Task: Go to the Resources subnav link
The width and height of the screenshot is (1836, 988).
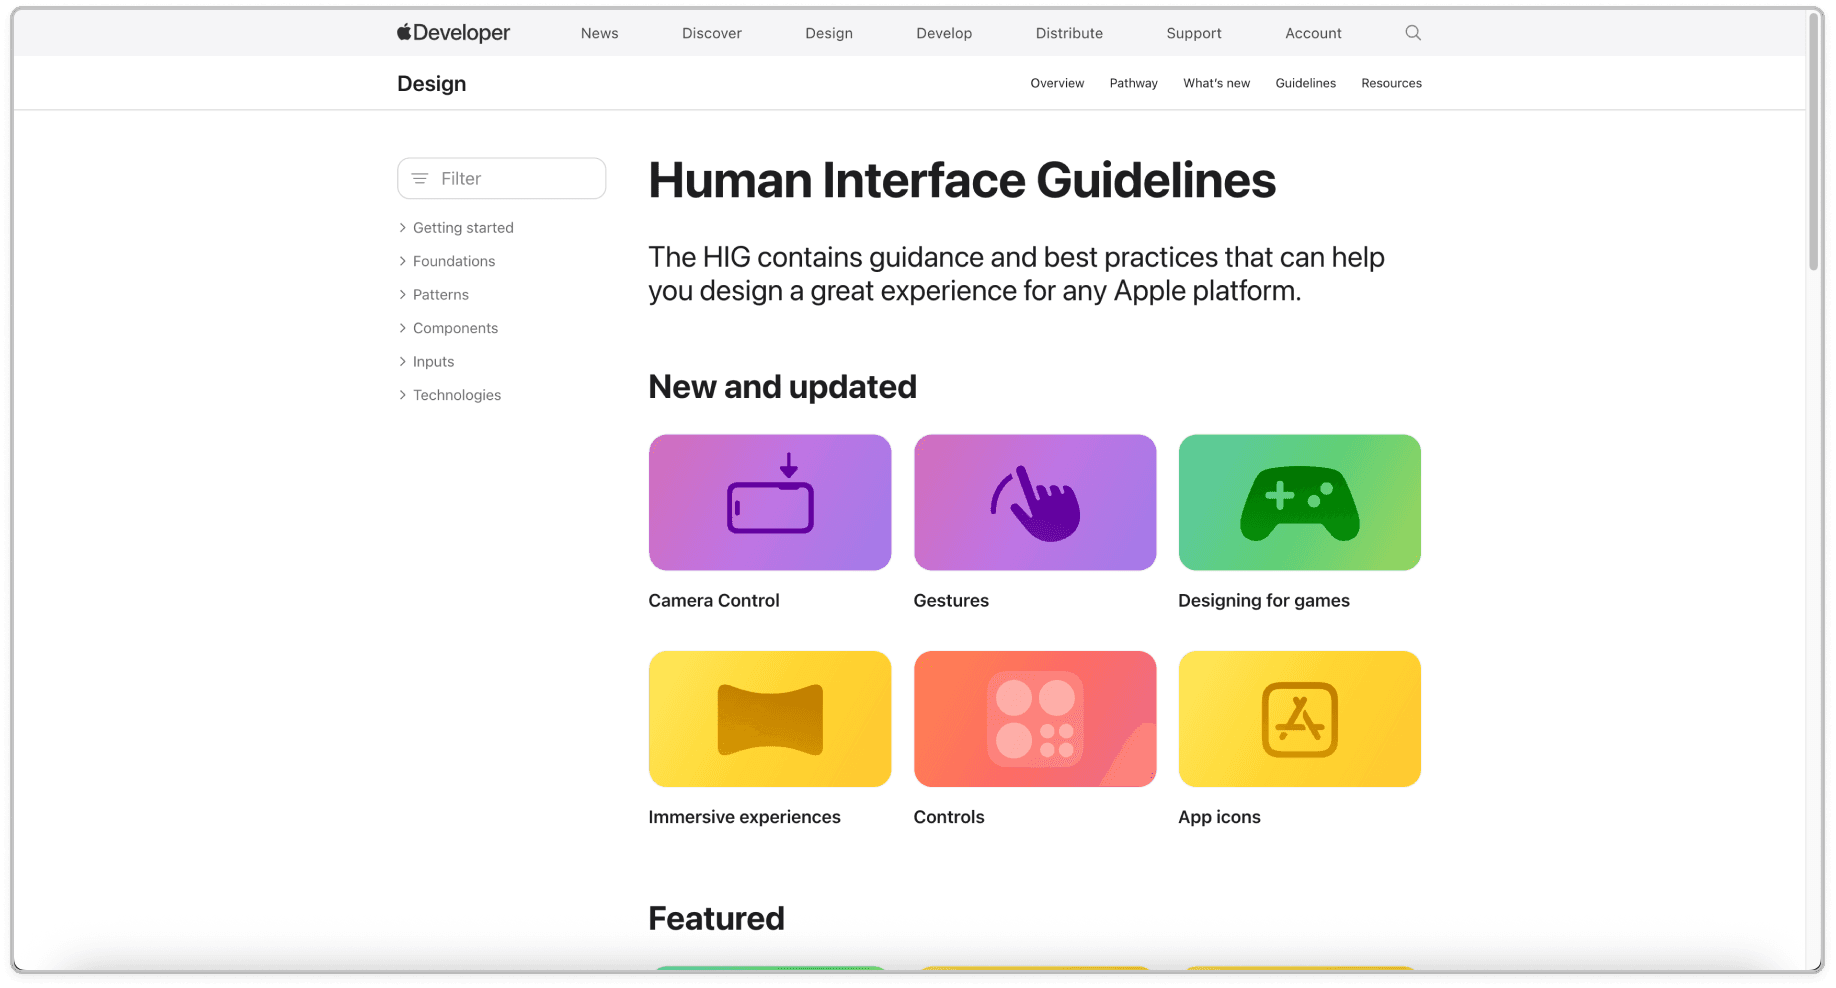Action: tap(1391, 83)
